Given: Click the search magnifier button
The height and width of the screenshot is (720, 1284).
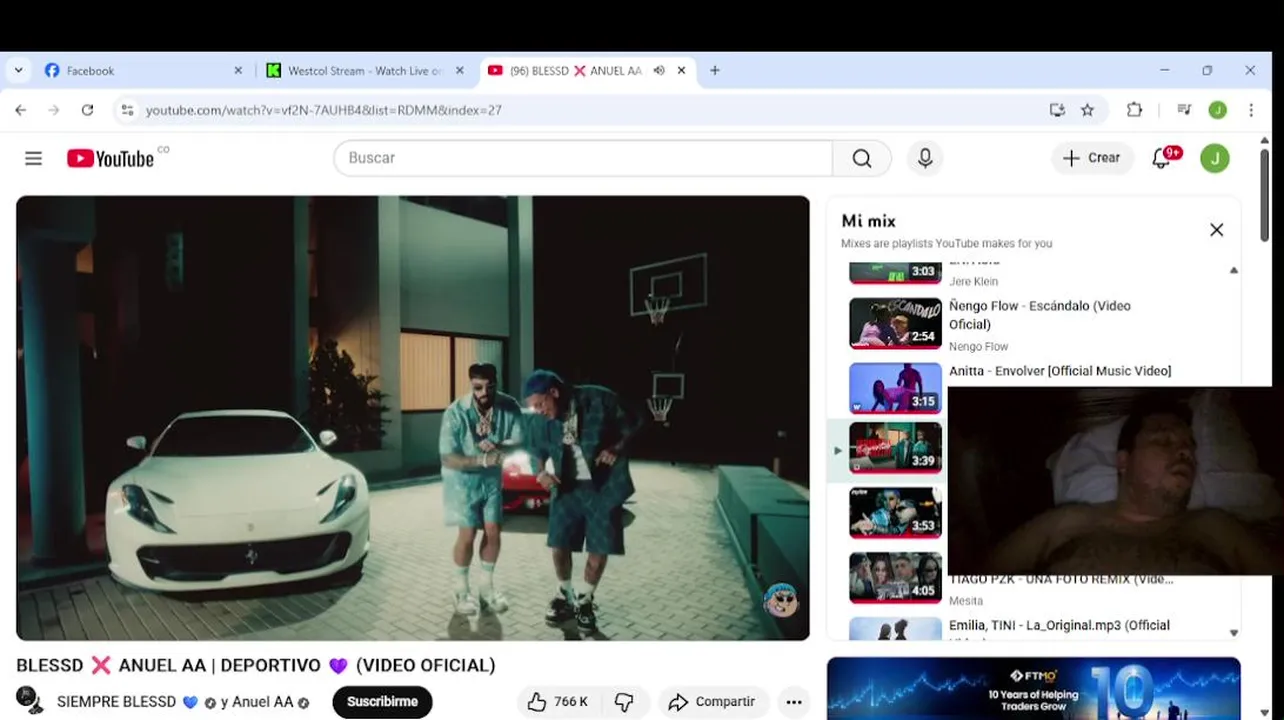Looking at the screenshot, I should click(x=862, y=158).
